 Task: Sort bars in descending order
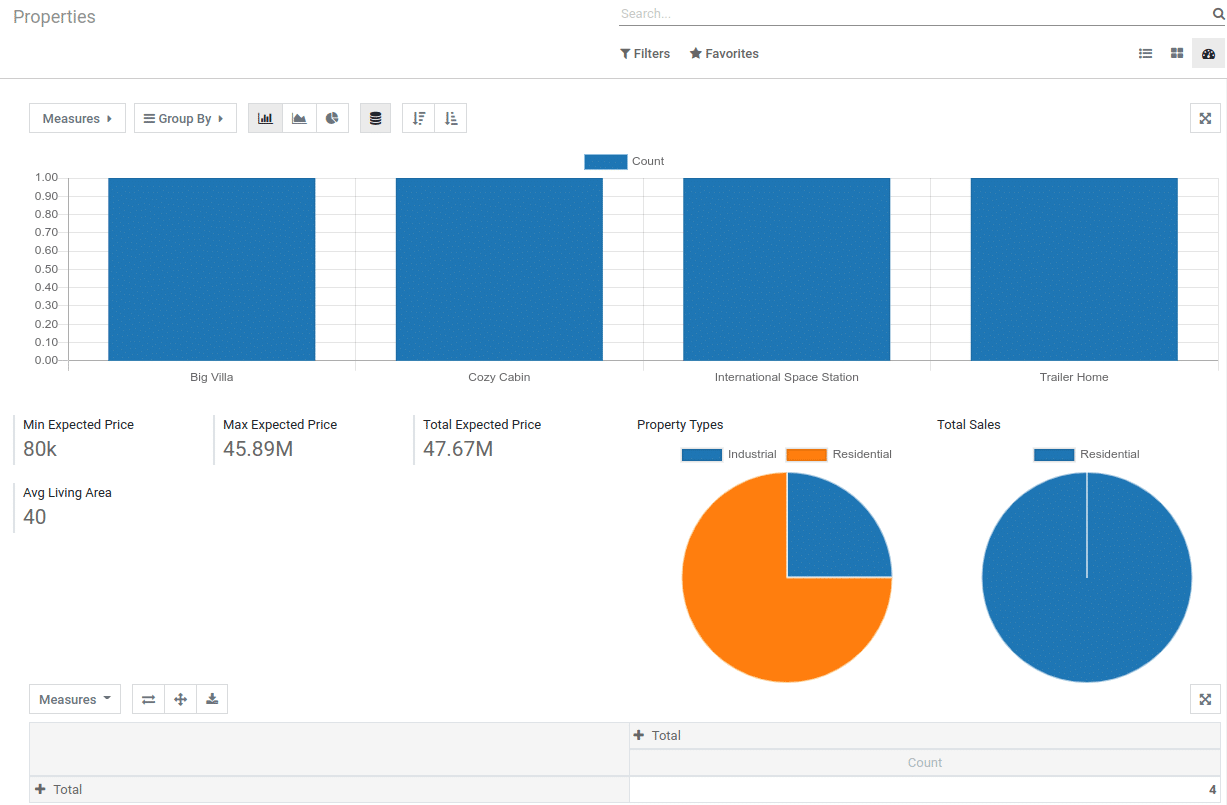418,118
